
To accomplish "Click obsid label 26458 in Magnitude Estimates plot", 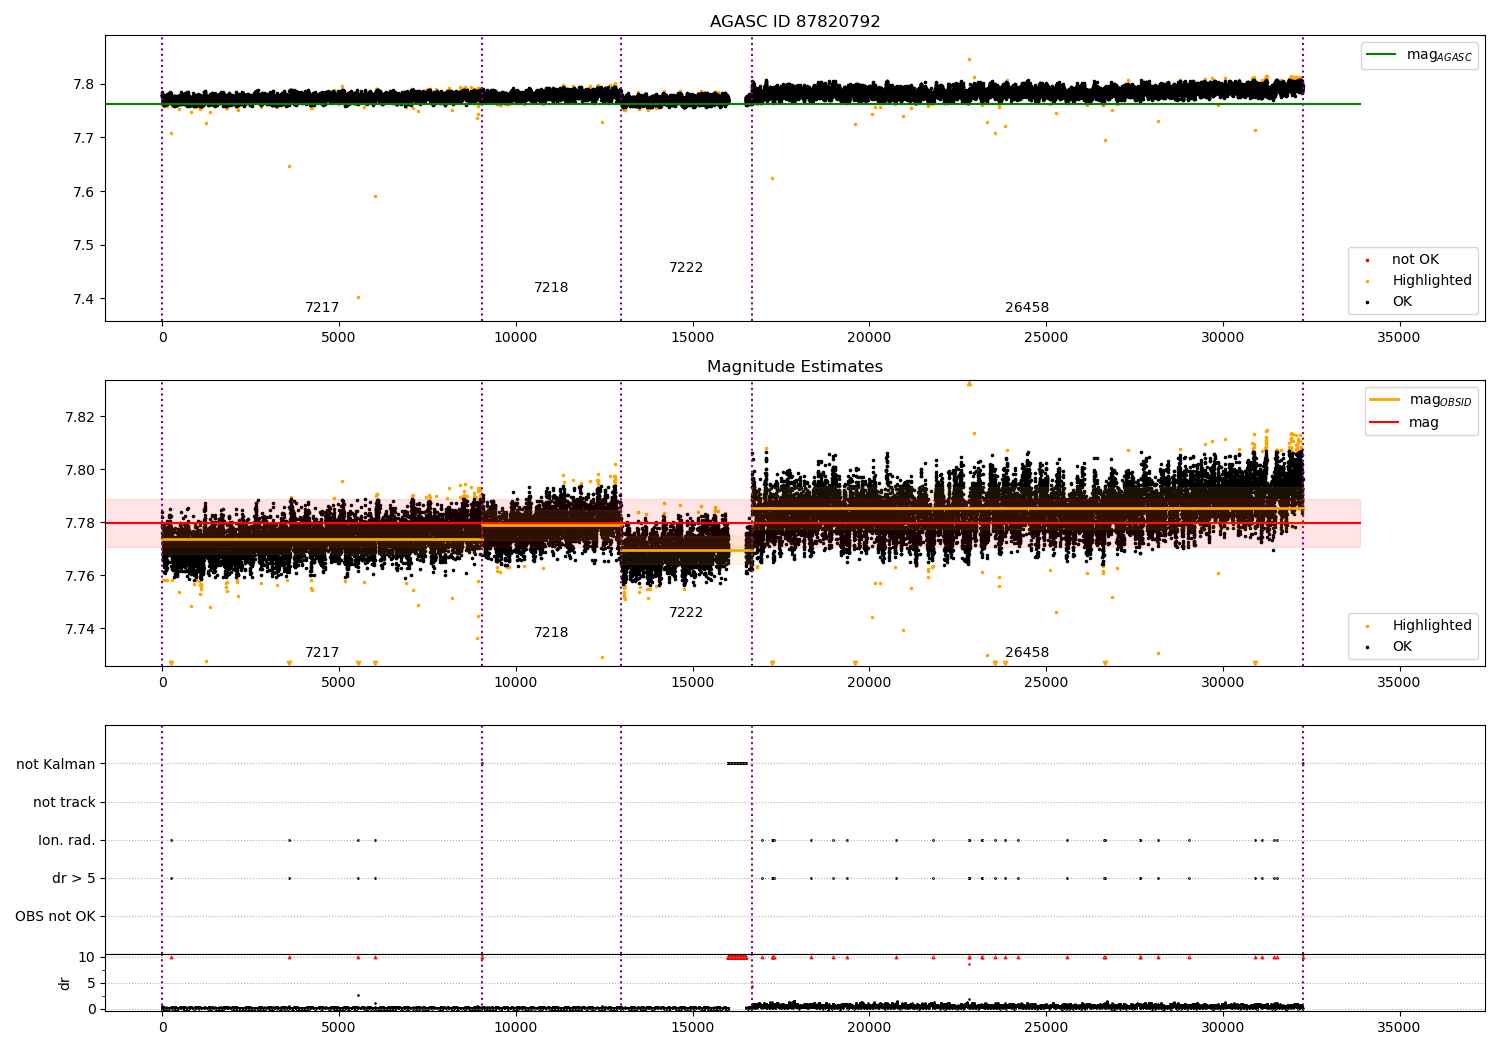I will pos(1027,653).
